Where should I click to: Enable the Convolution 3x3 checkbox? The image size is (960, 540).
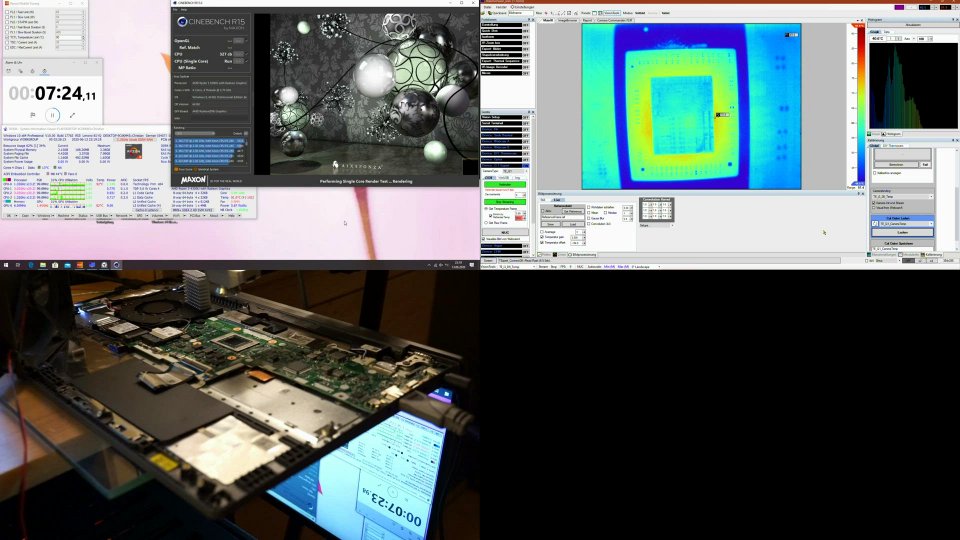(588, 223)
